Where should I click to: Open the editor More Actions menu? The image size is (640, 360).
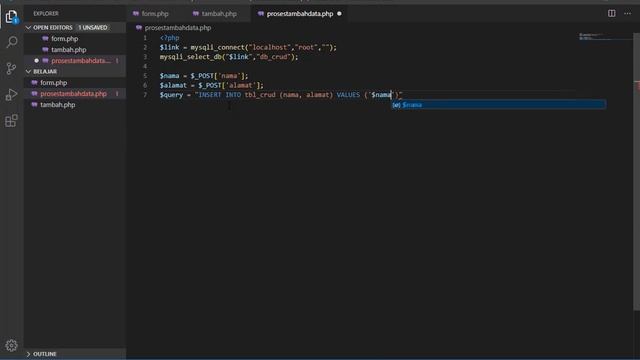pyautogui.click(x=627, y=13)
